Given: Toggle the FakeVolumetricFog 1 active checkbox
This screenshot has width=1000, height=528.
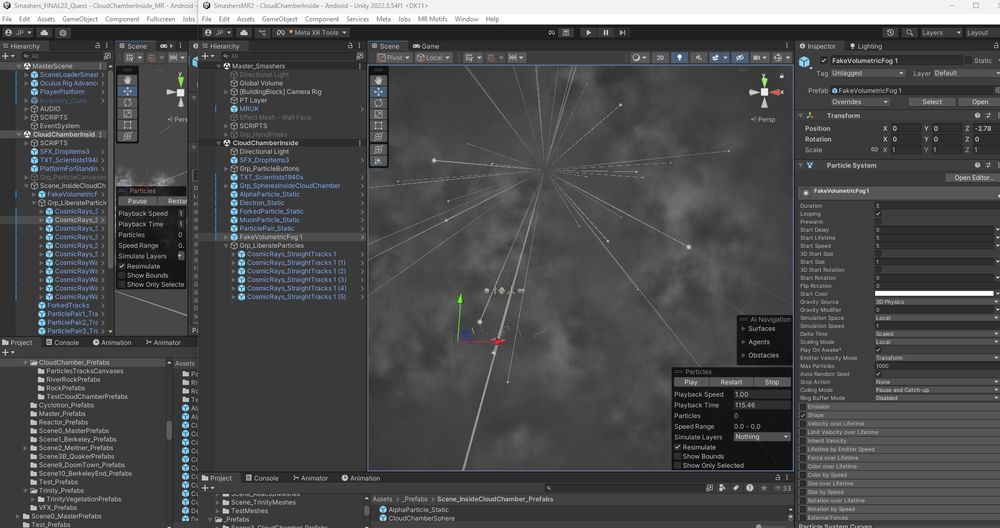Looking at the screenshot, I should click(x=823, y=61).
